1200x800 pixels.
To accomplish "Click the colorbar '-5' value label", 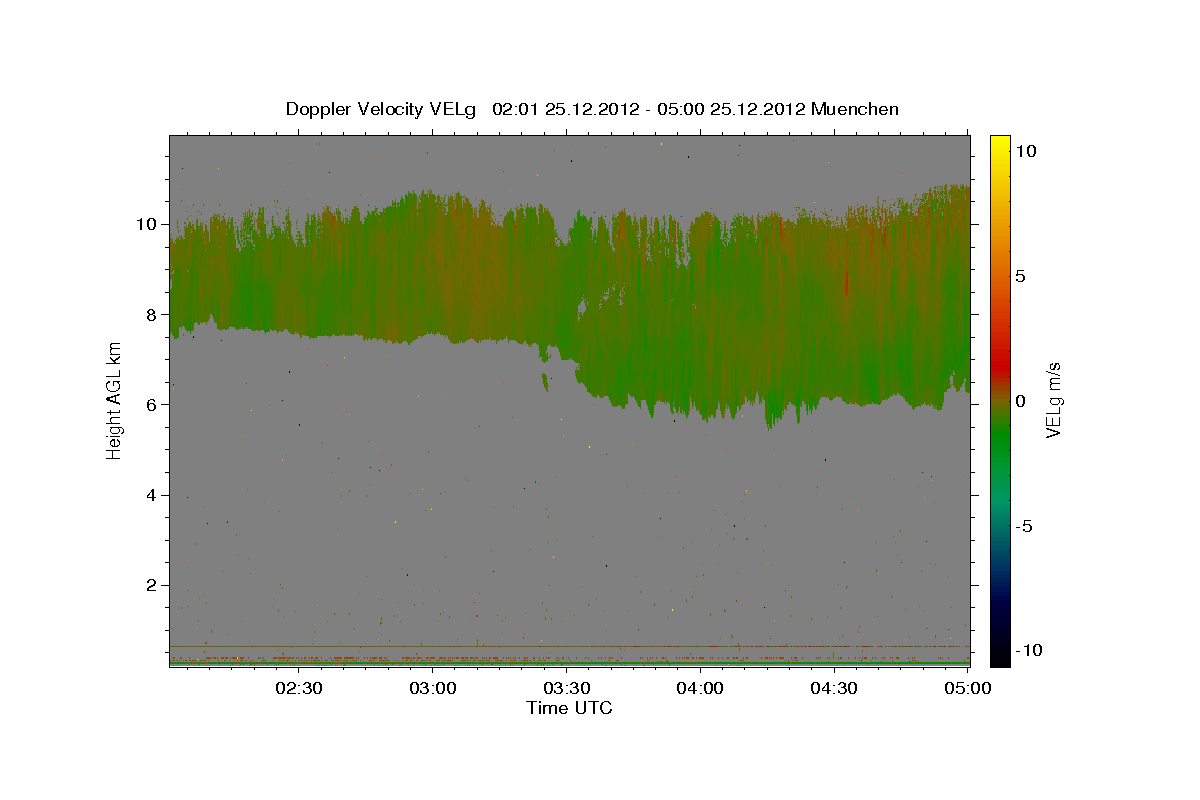I will coord(1023,526).
